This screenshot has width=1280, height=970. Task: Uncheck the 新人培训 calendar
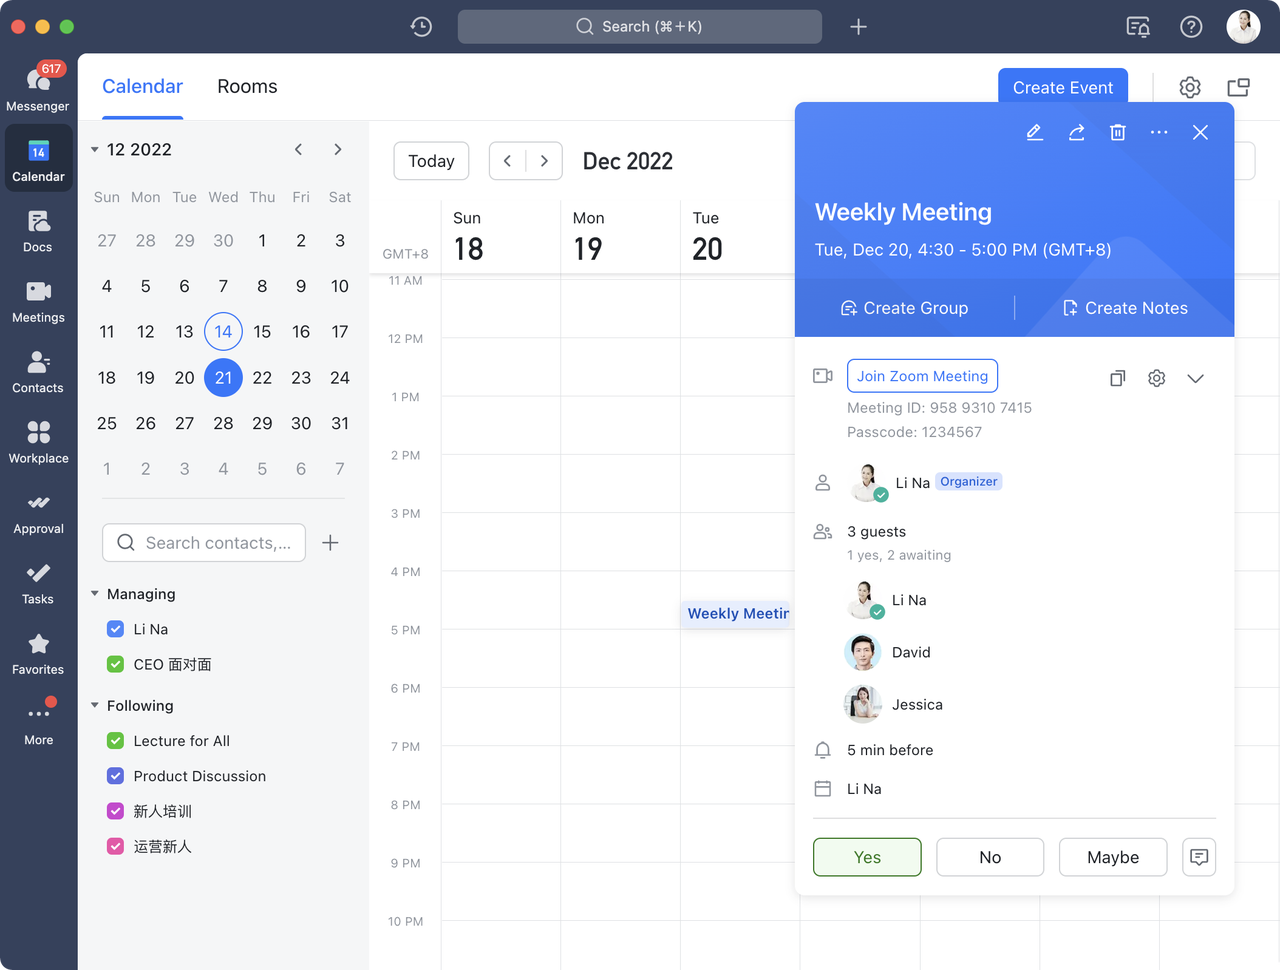click(x=115, y=810)
